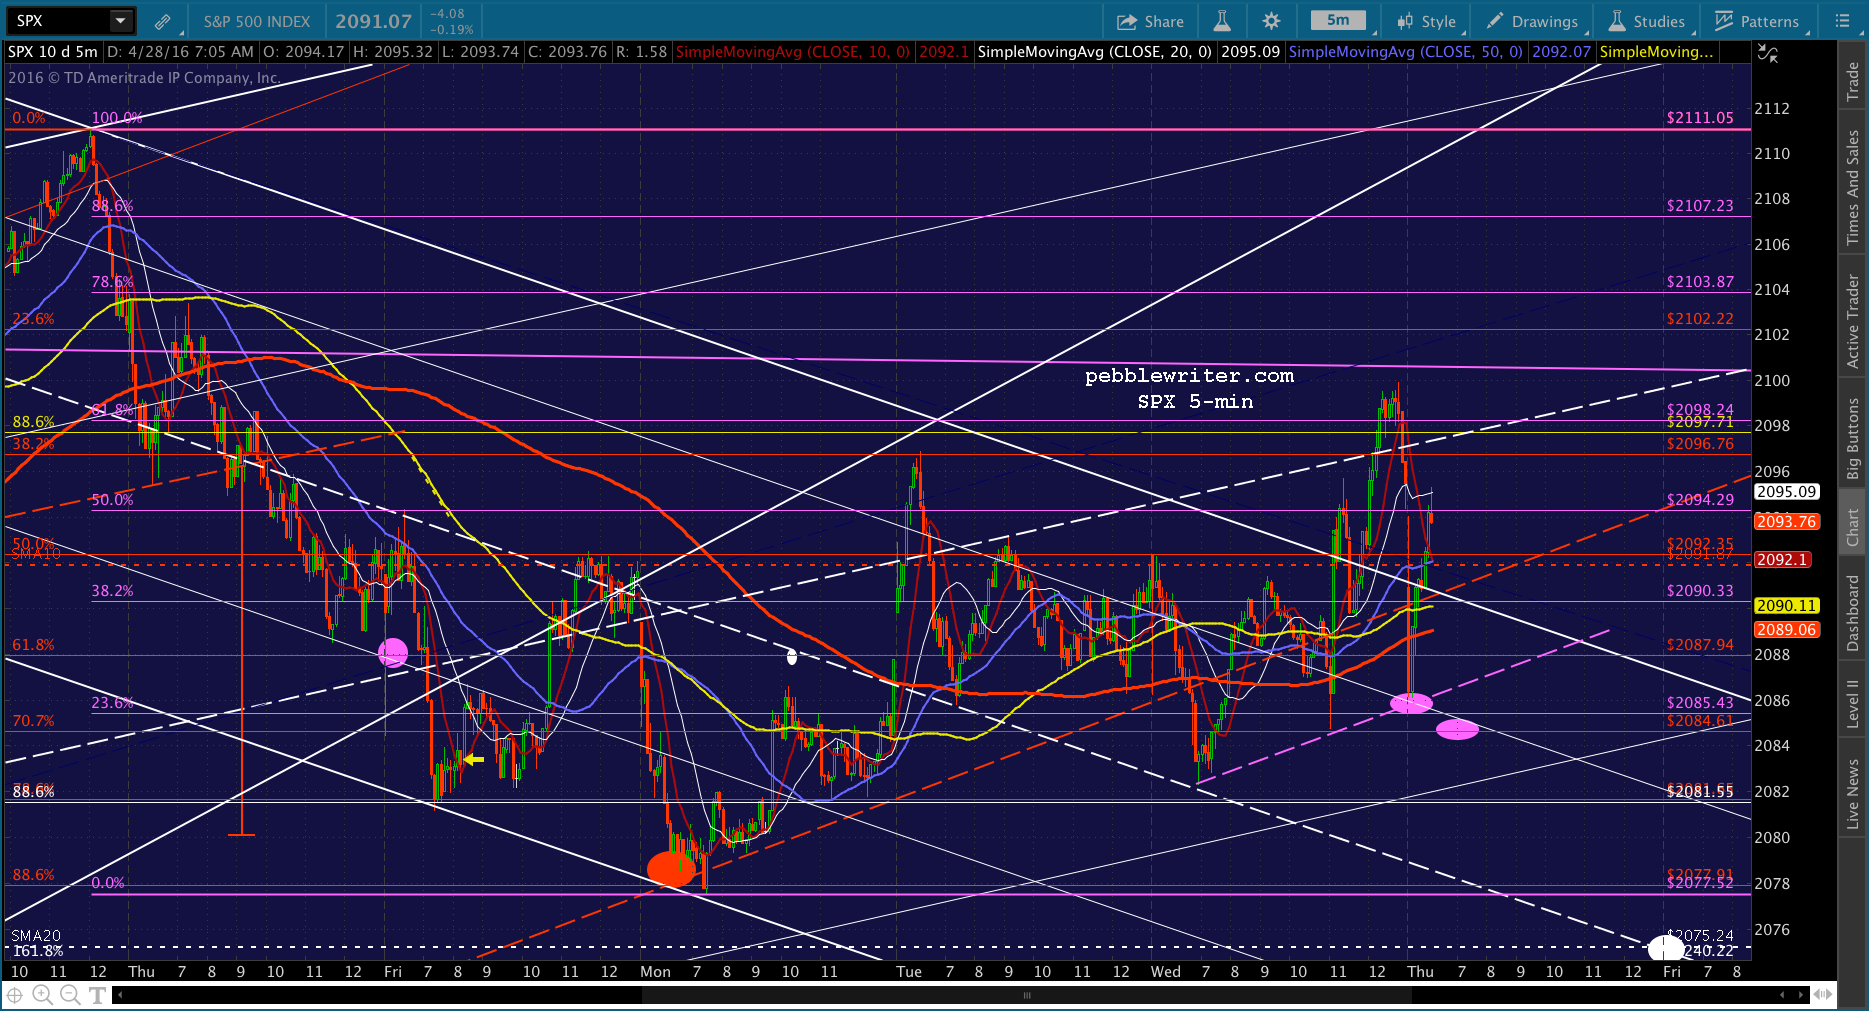Open the flask quick-studies icon beside Share
The width and height of the screenshot is (1869, 1011).
(1221, 21)
